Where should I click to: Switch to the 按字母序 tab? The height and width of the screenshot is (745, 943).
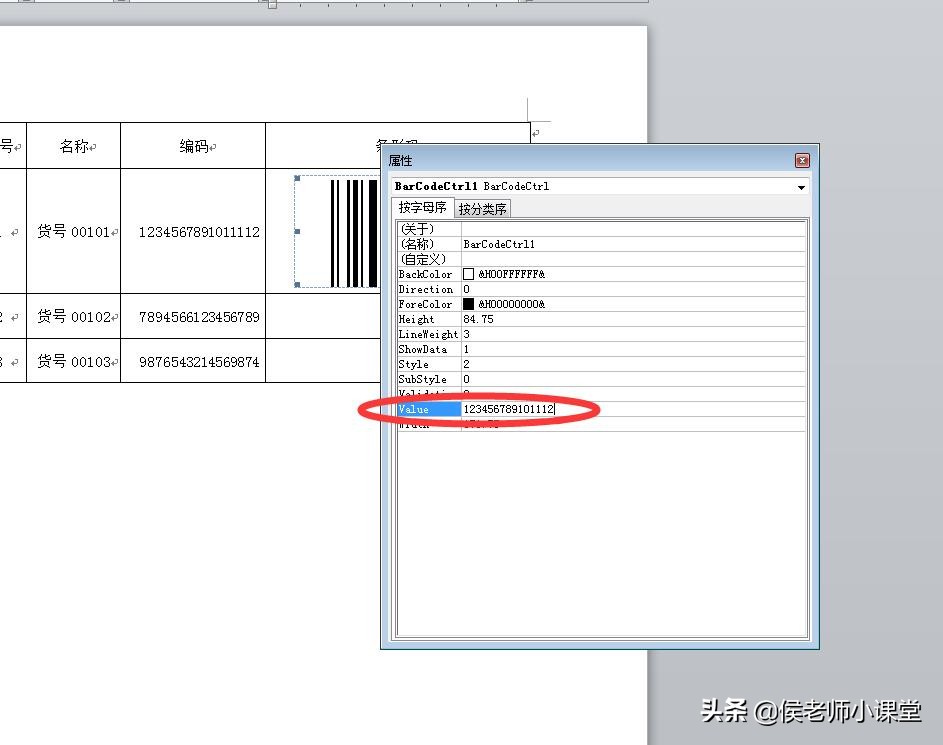422,207
